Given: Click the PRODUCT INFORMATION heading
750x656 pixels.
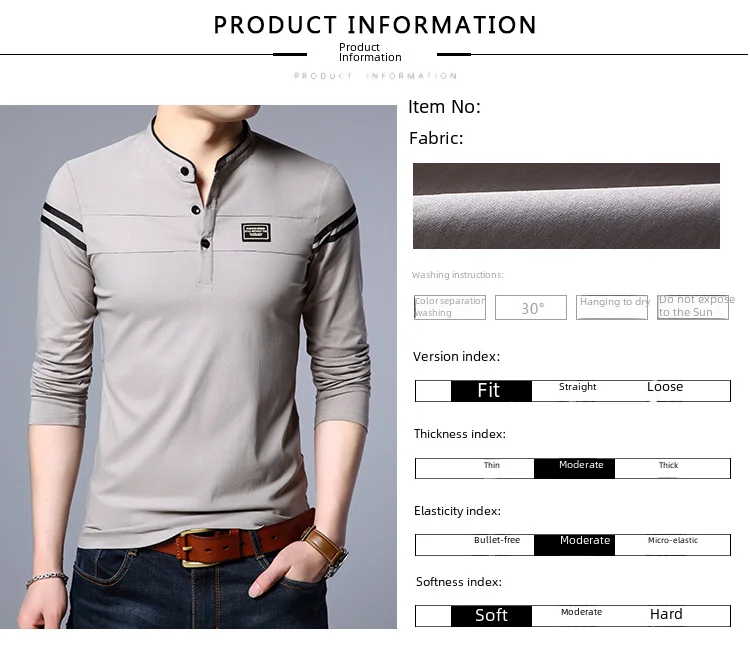Looking at the screenshot, I should tap(375, 25).
